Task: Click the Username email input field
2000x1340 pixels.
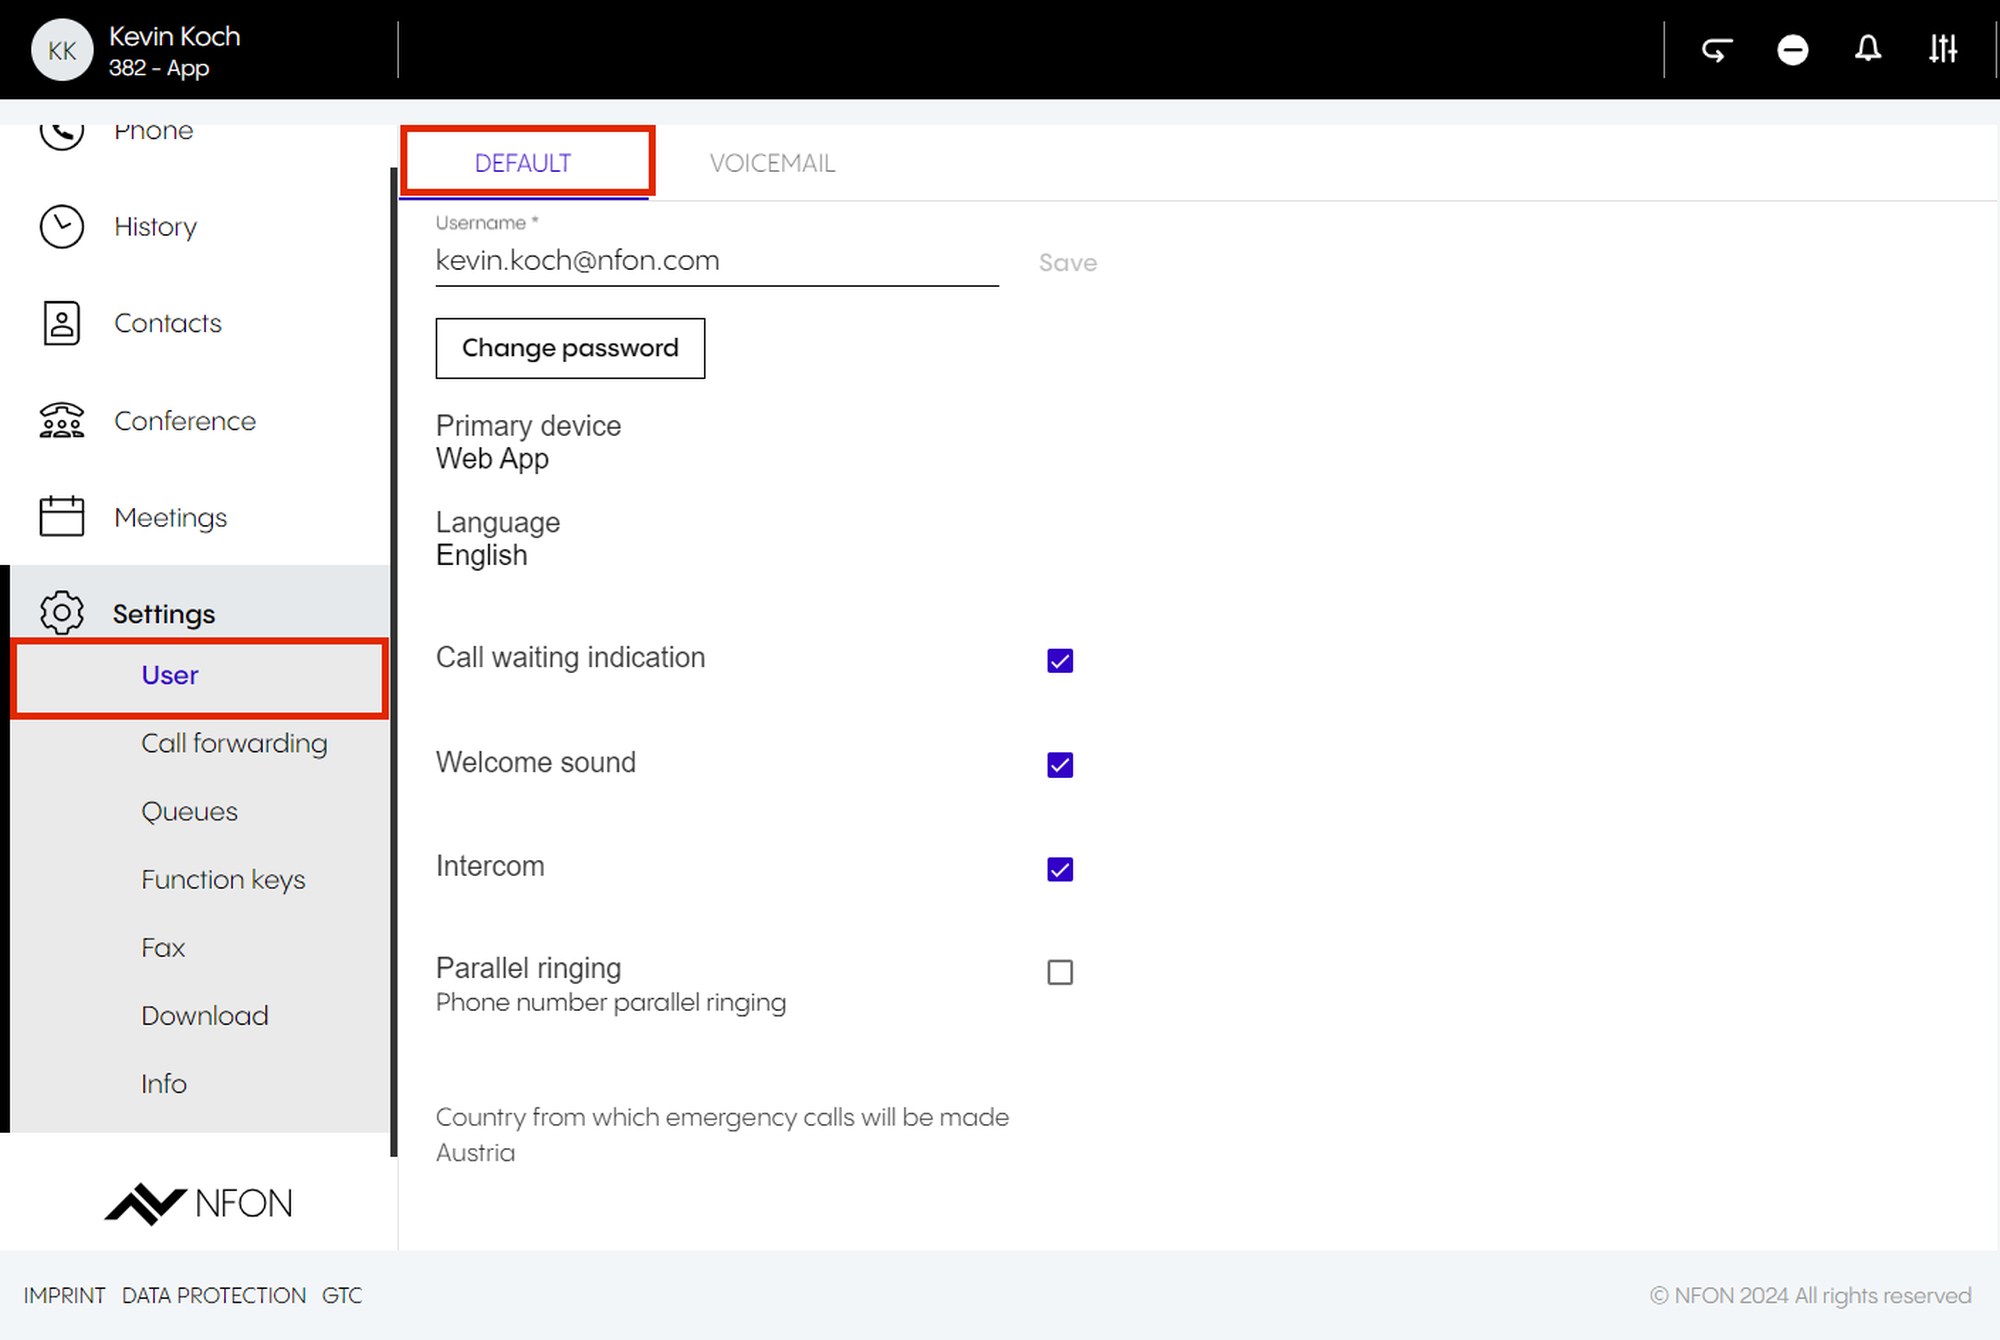Action: point(716,261)
